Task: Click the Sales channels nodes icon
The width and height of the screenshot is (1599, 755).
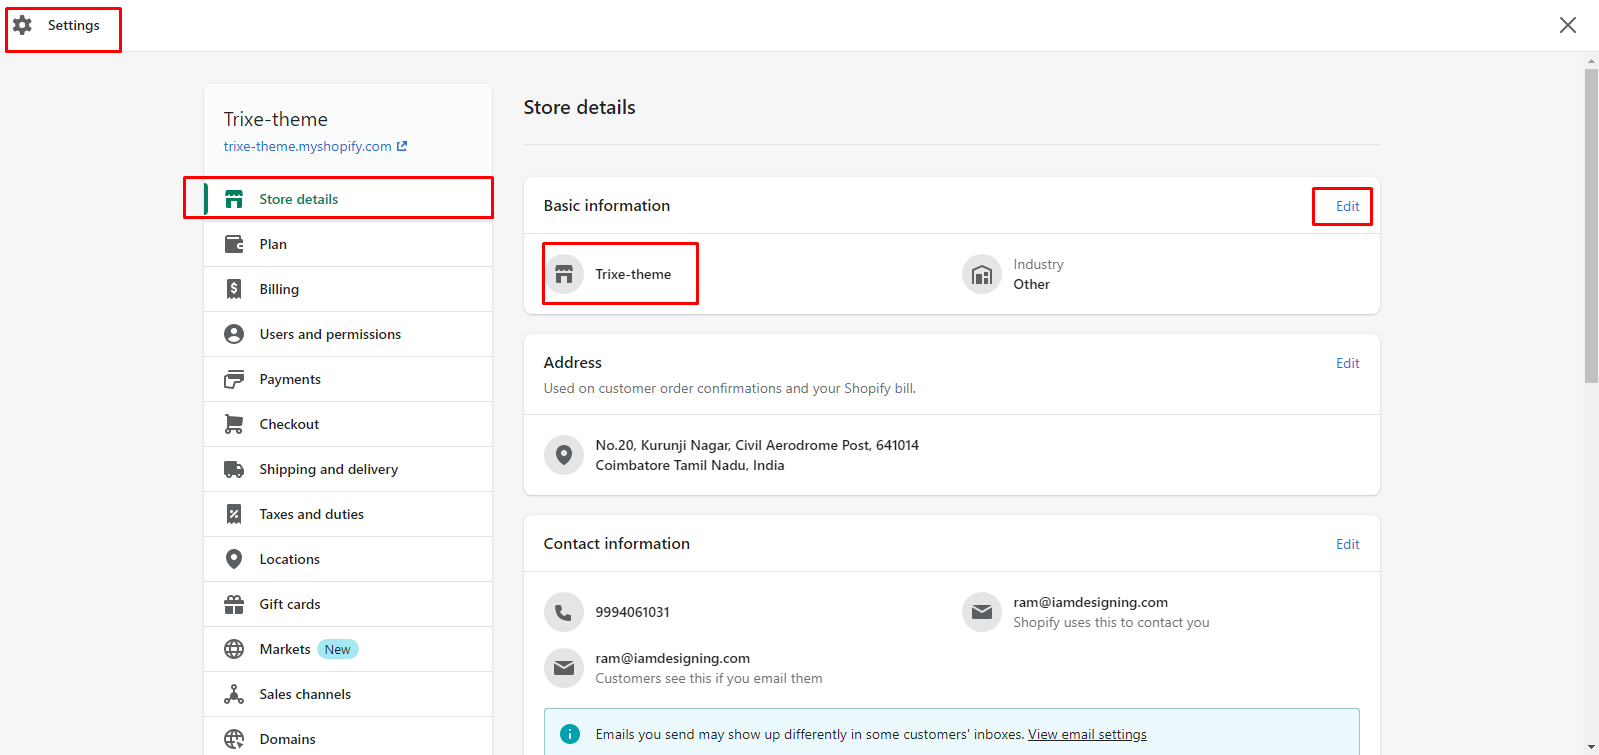Action: (x=234, y=694)
